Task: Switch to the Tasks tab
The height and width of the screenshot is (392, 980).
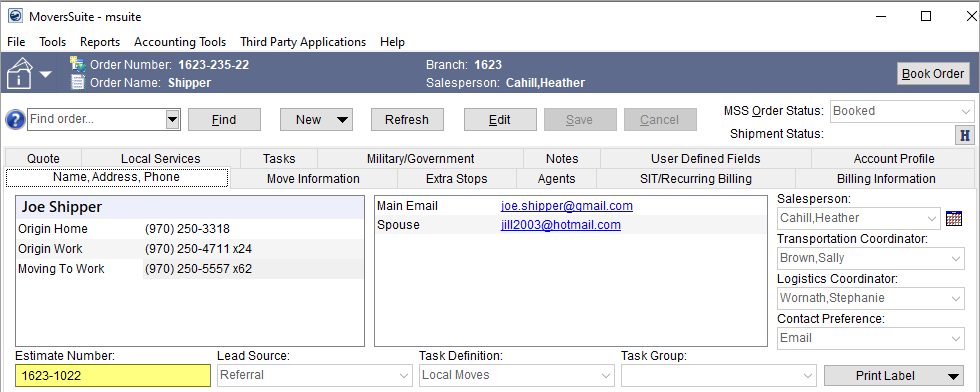Action: pos(279,159)
